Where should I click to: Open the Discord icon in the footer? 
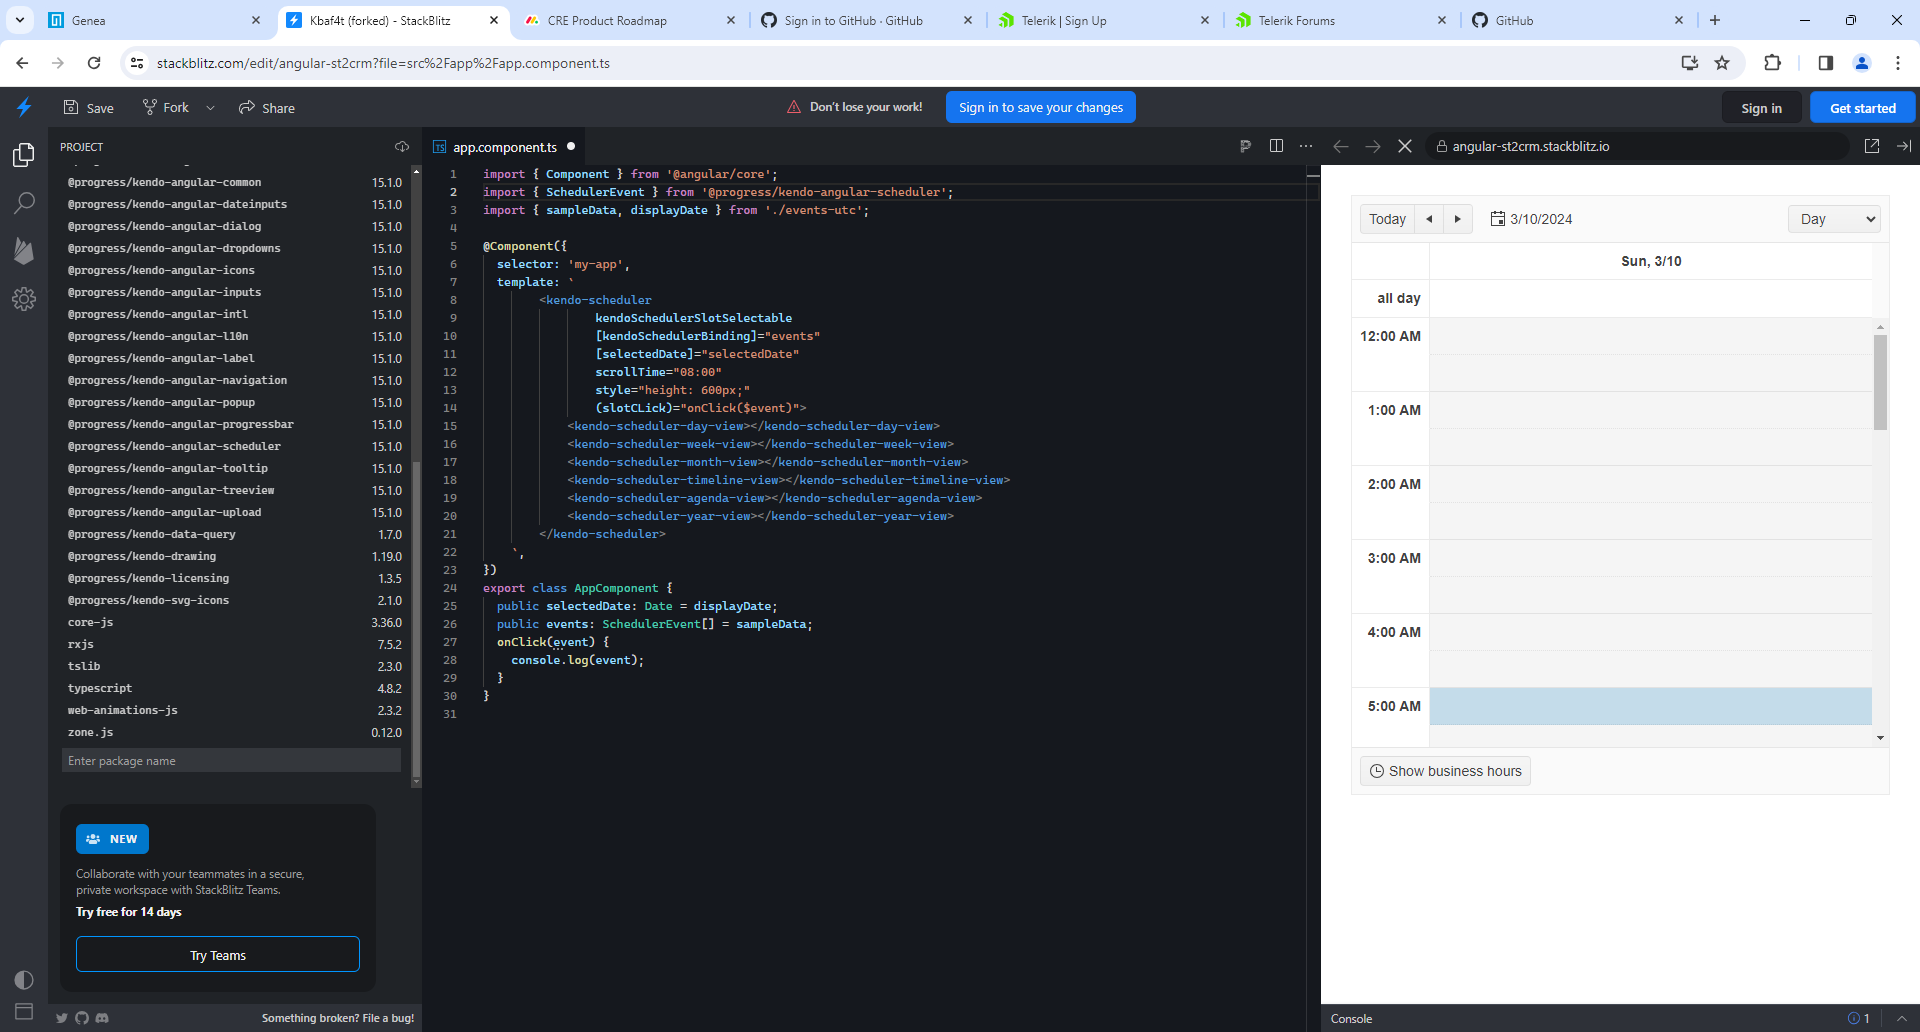102,1018
